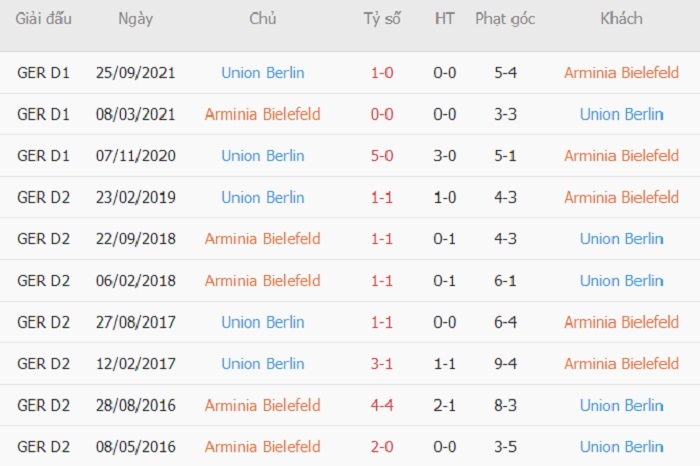700x466 pixels.
Task: Select the Giải đấu column header
Action: (x=43, y=19)
